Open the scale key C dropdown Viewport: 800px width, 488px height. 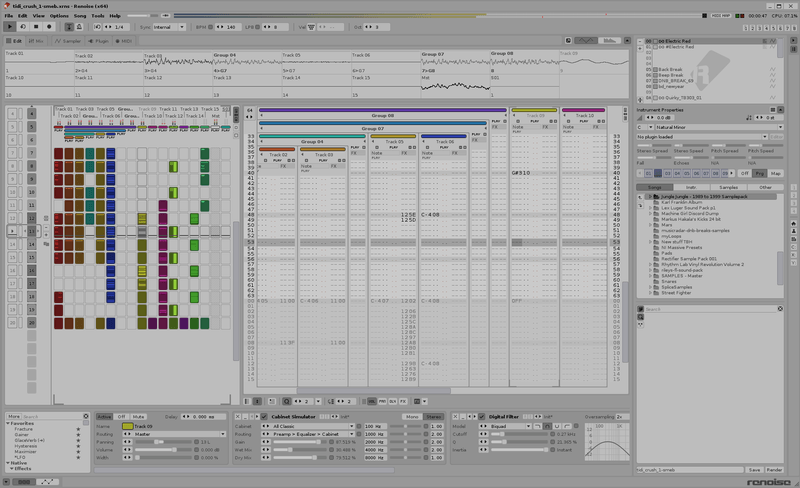pyautogui.click(x=645, y=127)
